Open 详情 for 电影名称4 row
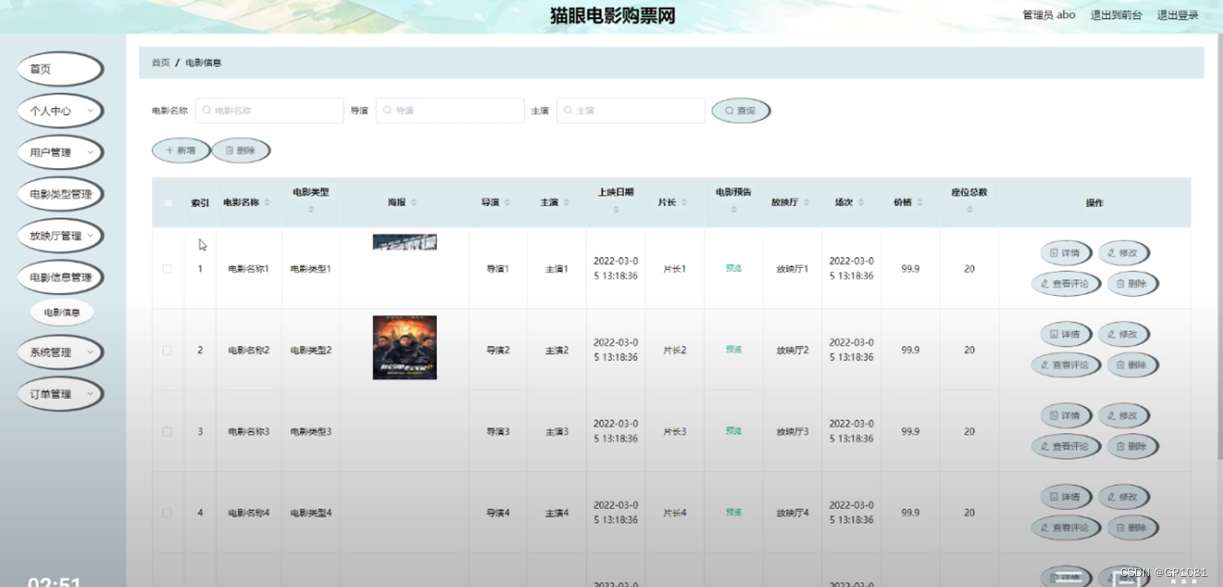Image resolution: width=1223 pixels, height=587 pixels. (x=1066, y=497)
